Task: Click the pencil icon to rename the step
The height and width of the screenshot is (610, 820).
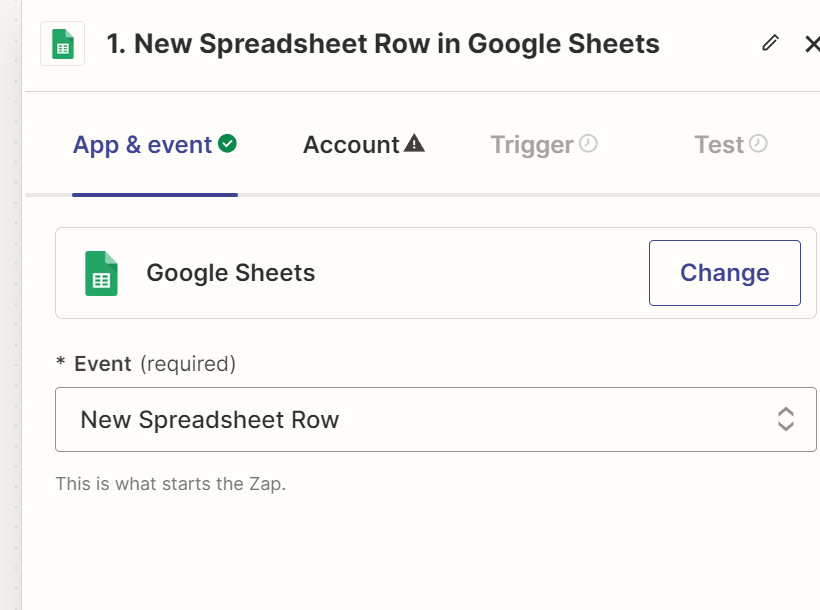Action: click(770, 43)
